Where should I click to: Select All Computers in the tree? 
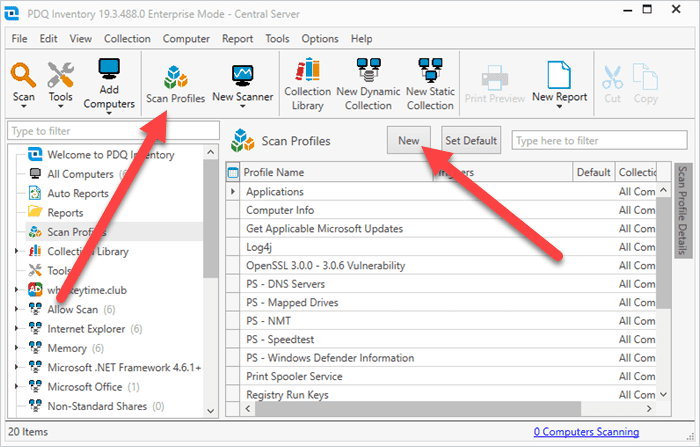(x=80, y=174)
